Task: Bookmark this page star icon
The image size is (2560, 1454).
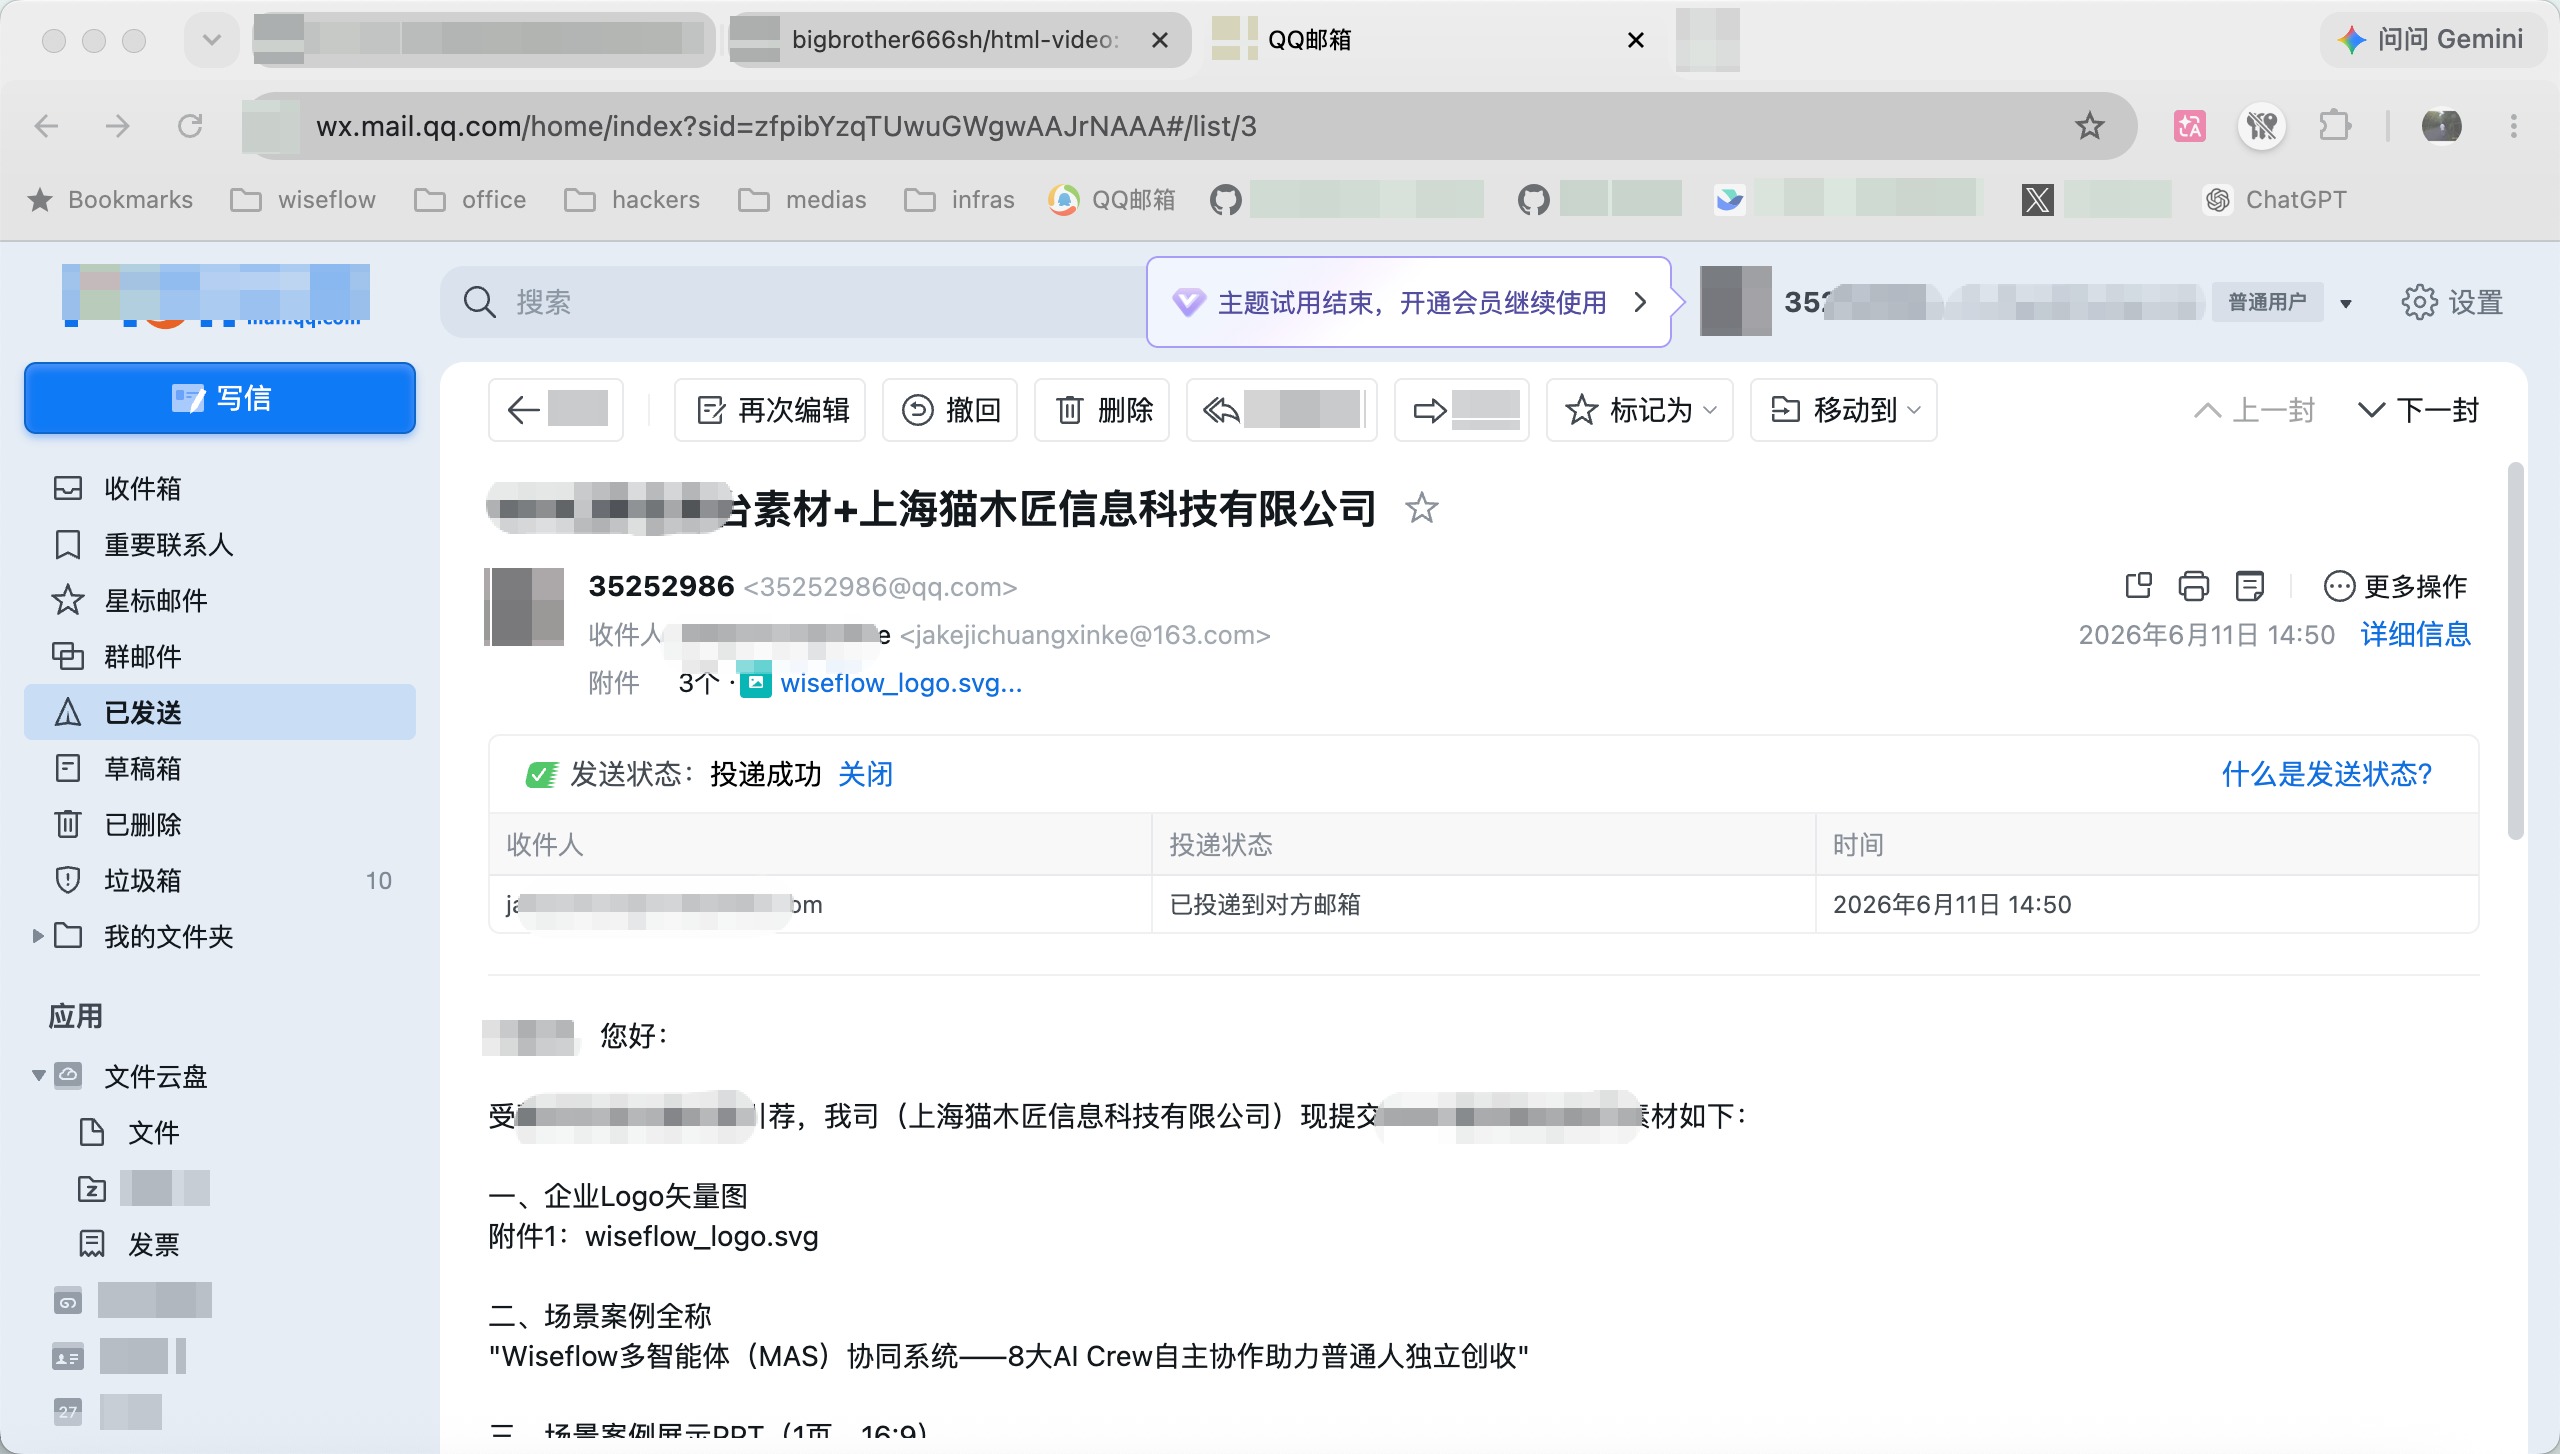Action: pyautogui.click(x=2089, y=126)
